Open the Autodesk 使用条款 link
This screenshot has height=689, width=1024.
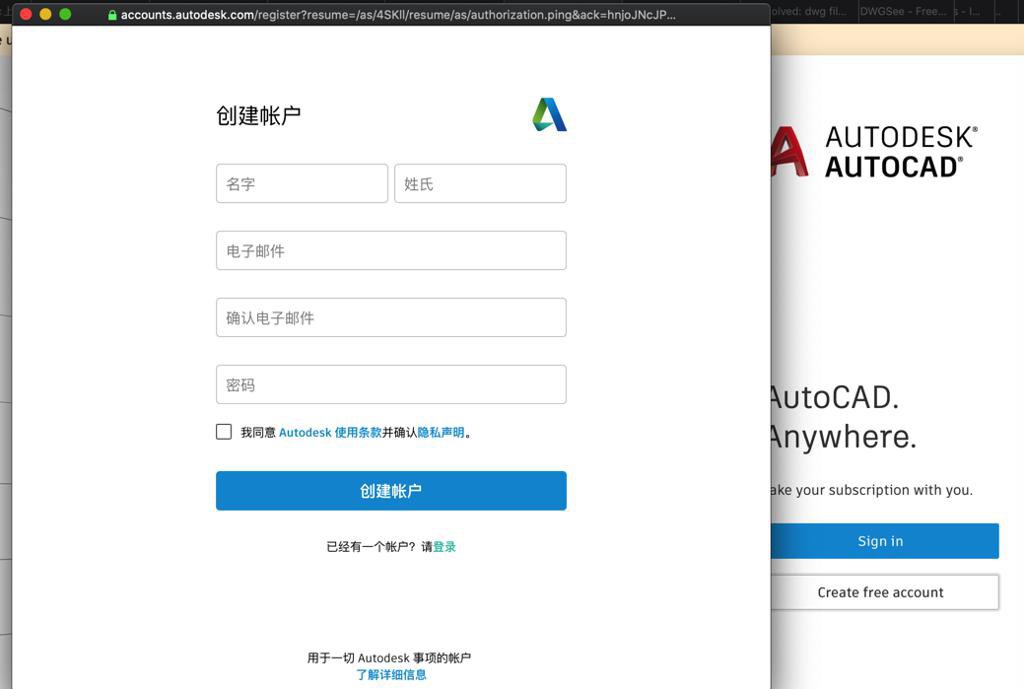click(x=330, y=432)
